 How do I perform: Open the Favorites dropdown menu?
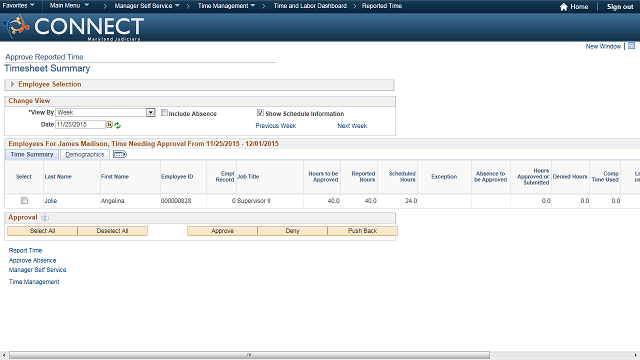(18, 6)
